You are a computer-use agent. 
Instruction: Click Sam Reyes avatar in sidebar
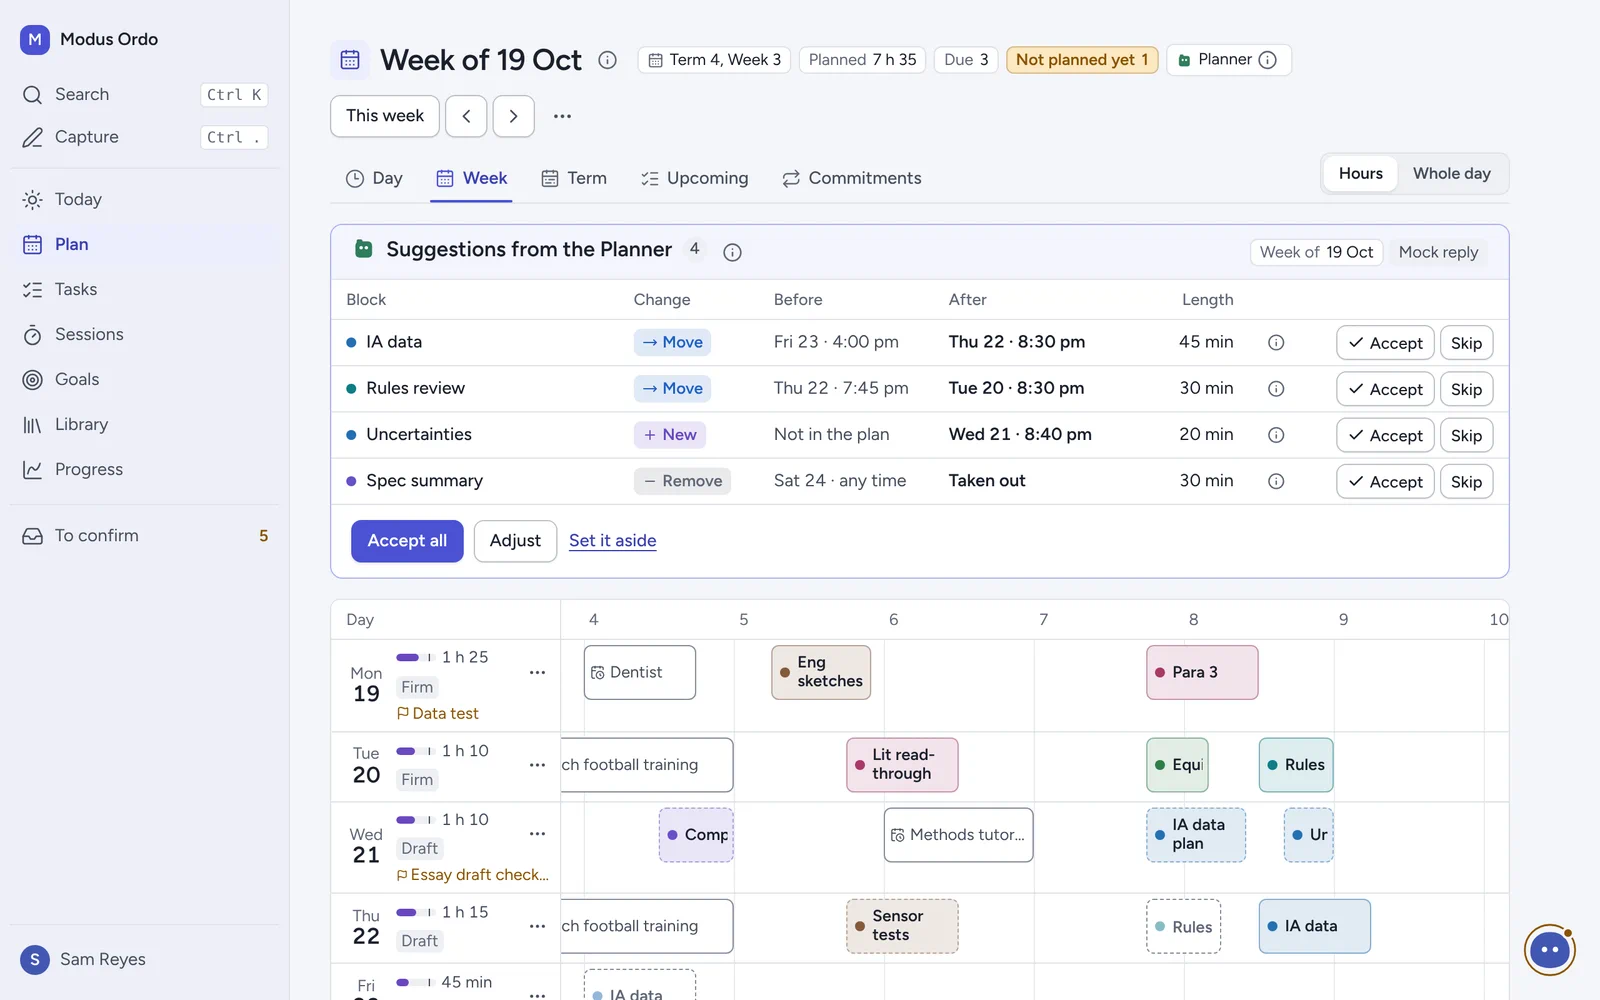click(35, 960)
